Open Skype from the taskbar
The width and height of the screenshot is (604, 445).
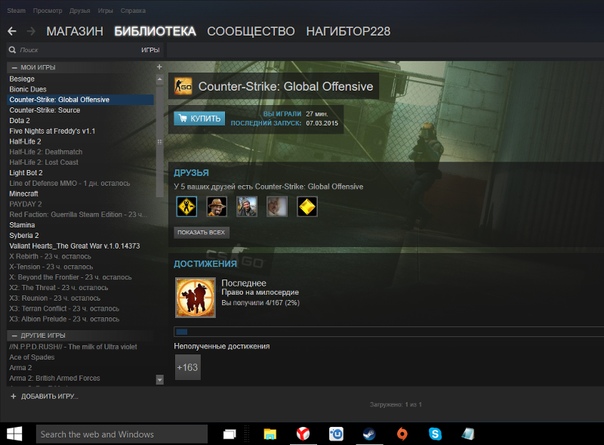(x=435, y=434)
